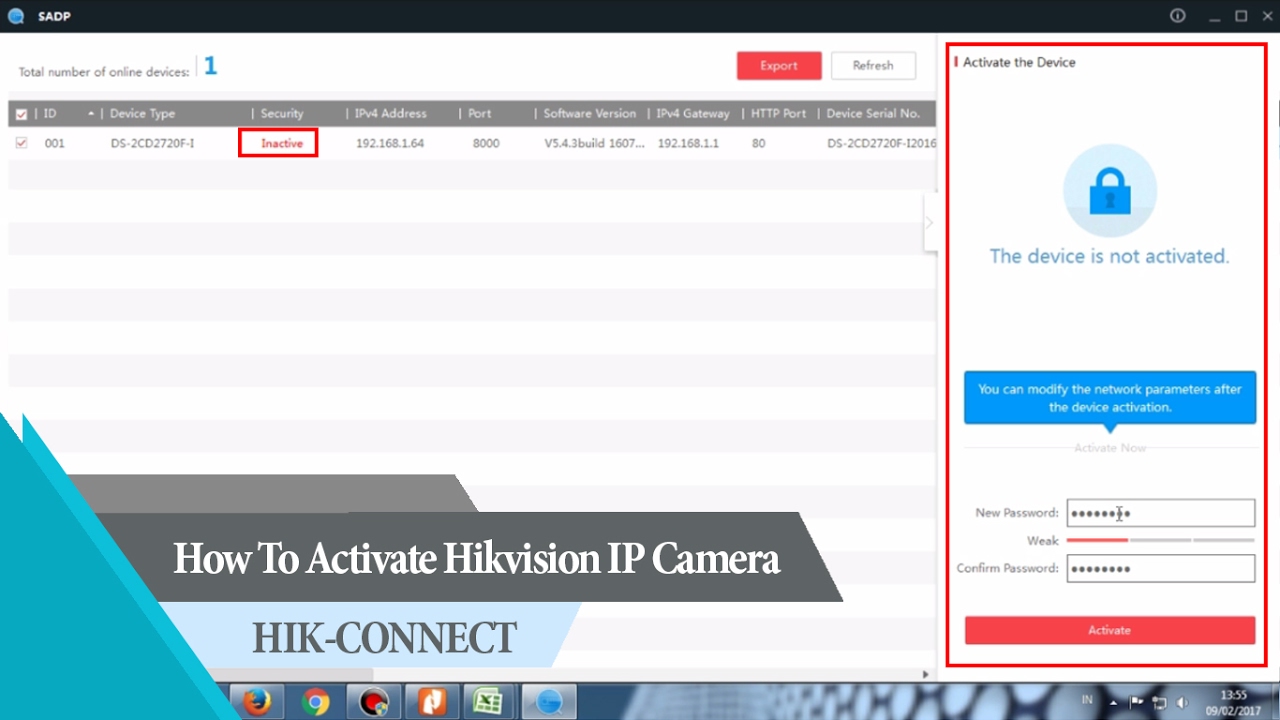
Task: Click the SADP app logo in title bar
Action: tap(15, 16)
